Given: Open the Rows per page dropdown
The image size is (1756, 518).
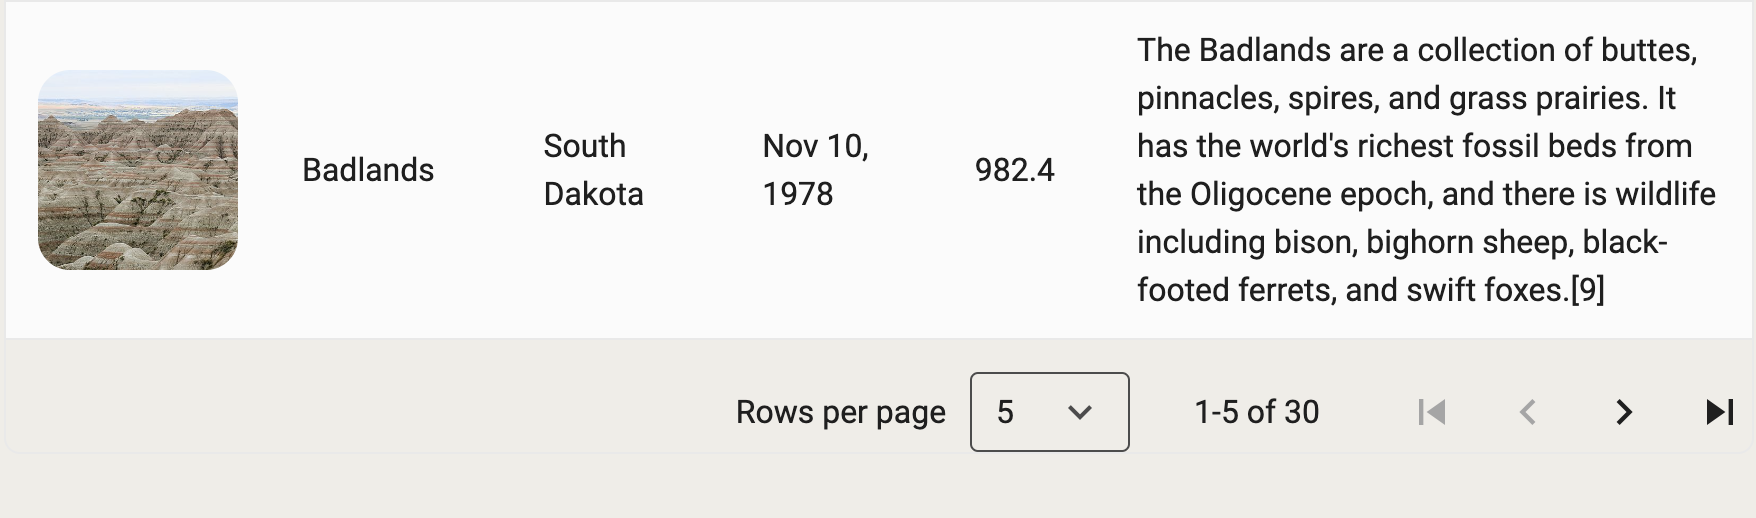Looking at the screenshot, I should click(x=1049, y=412).
